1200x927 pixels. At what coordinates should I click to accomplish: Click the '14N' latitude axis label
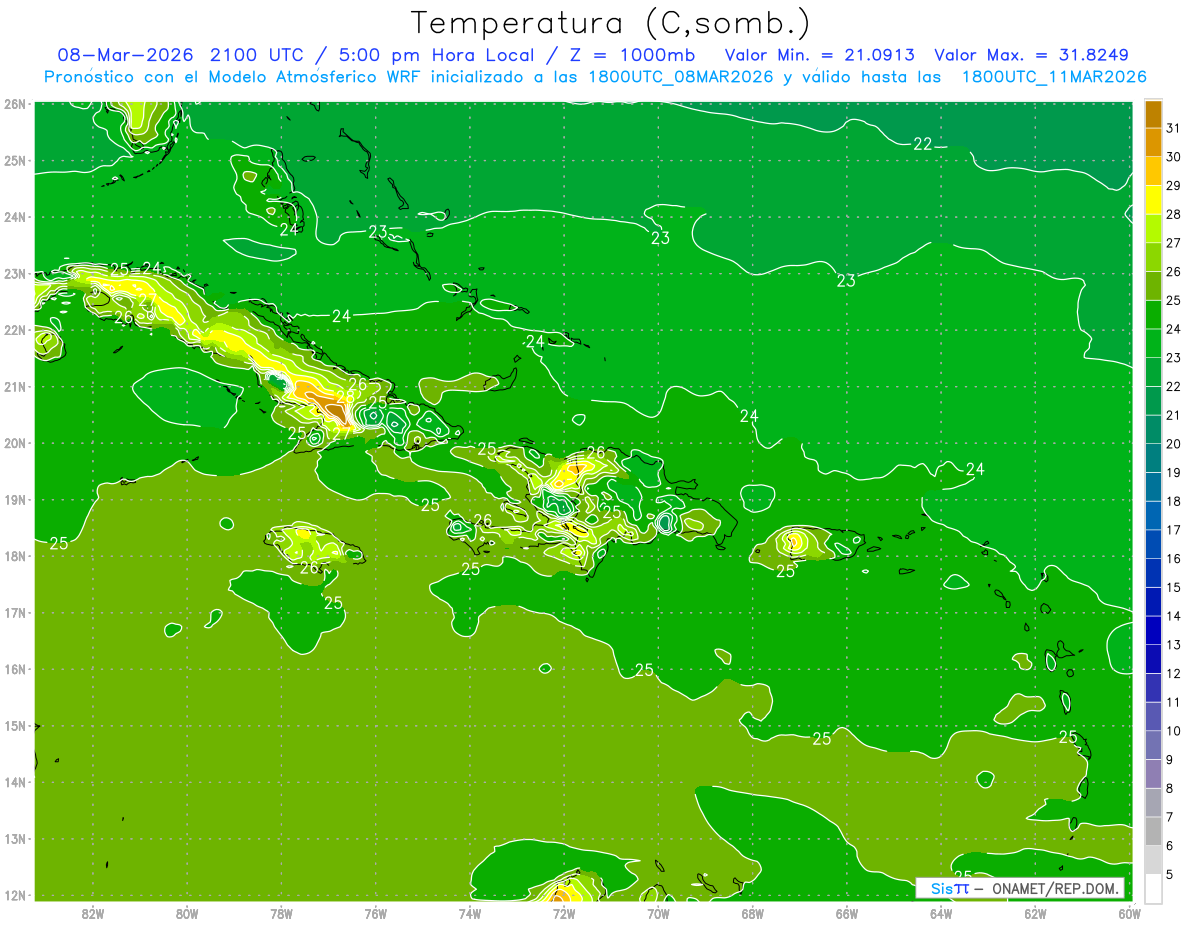point(15,782)
